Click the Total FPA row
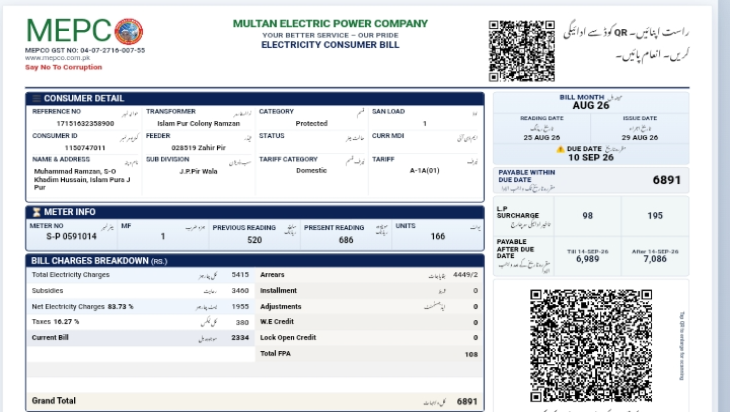 pyautogui.click(x=369, y=354)
